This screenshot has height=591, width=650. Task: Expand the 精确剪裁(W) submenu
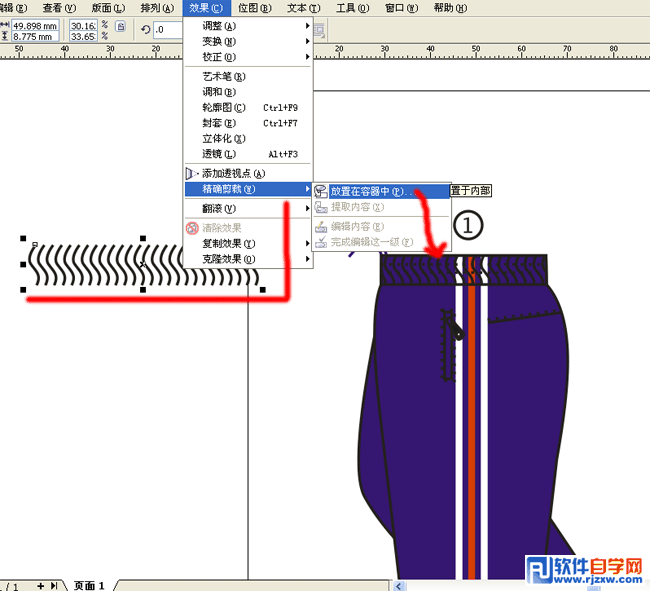pos(248,189)
